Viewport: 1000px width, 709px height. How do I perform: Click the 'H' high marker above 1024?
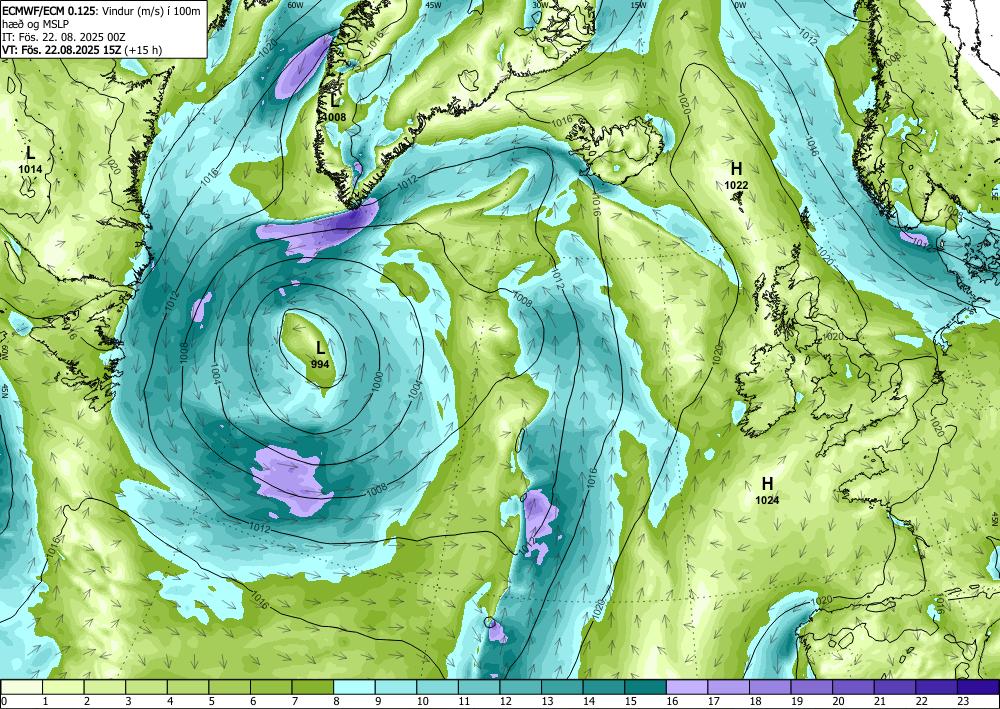767,483
